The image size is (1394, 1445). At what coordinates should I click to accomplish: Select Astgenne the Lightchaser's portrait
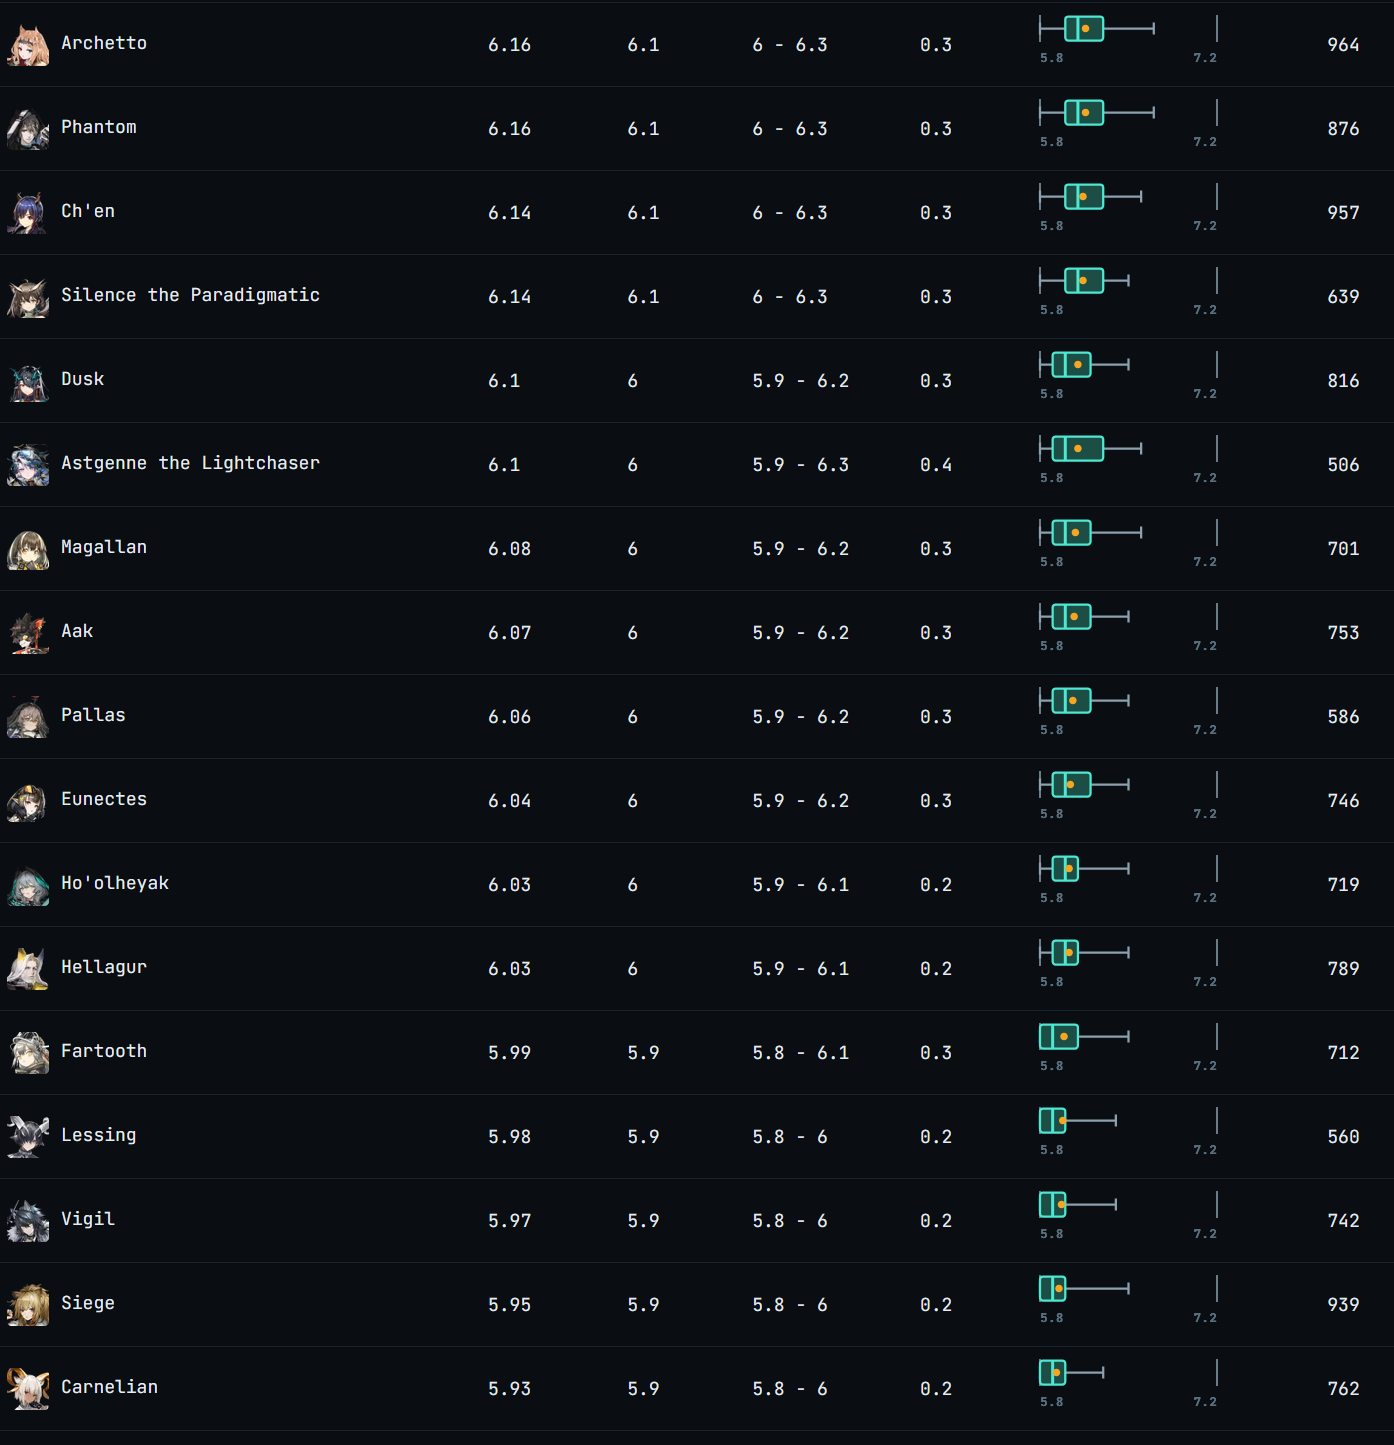pyautogui.click(x=28, y=465)
